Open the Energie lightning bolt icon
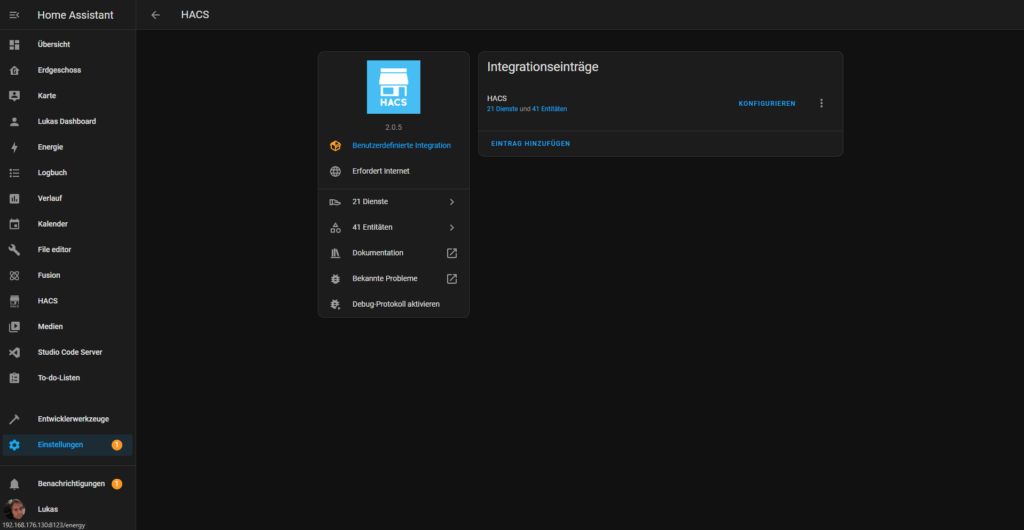The width and height of the screenshot is (1024, 530). 14,147
